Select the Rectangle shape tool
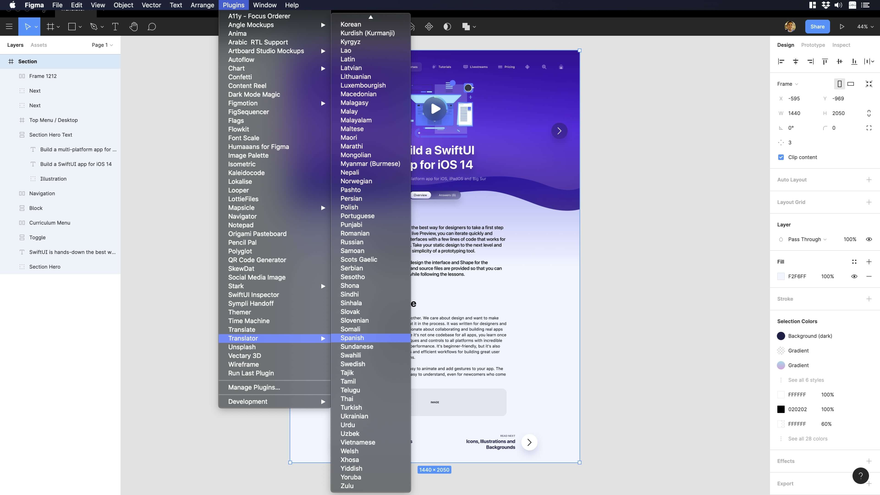The width and height of the screenshot is (880, 495). pyautogui.click(x=72, y=26)
